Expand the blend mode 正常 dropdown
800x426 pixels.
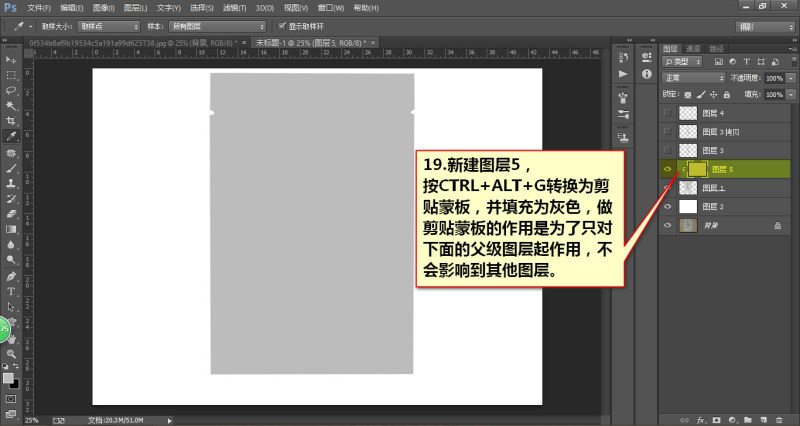(x=693, y=78)
